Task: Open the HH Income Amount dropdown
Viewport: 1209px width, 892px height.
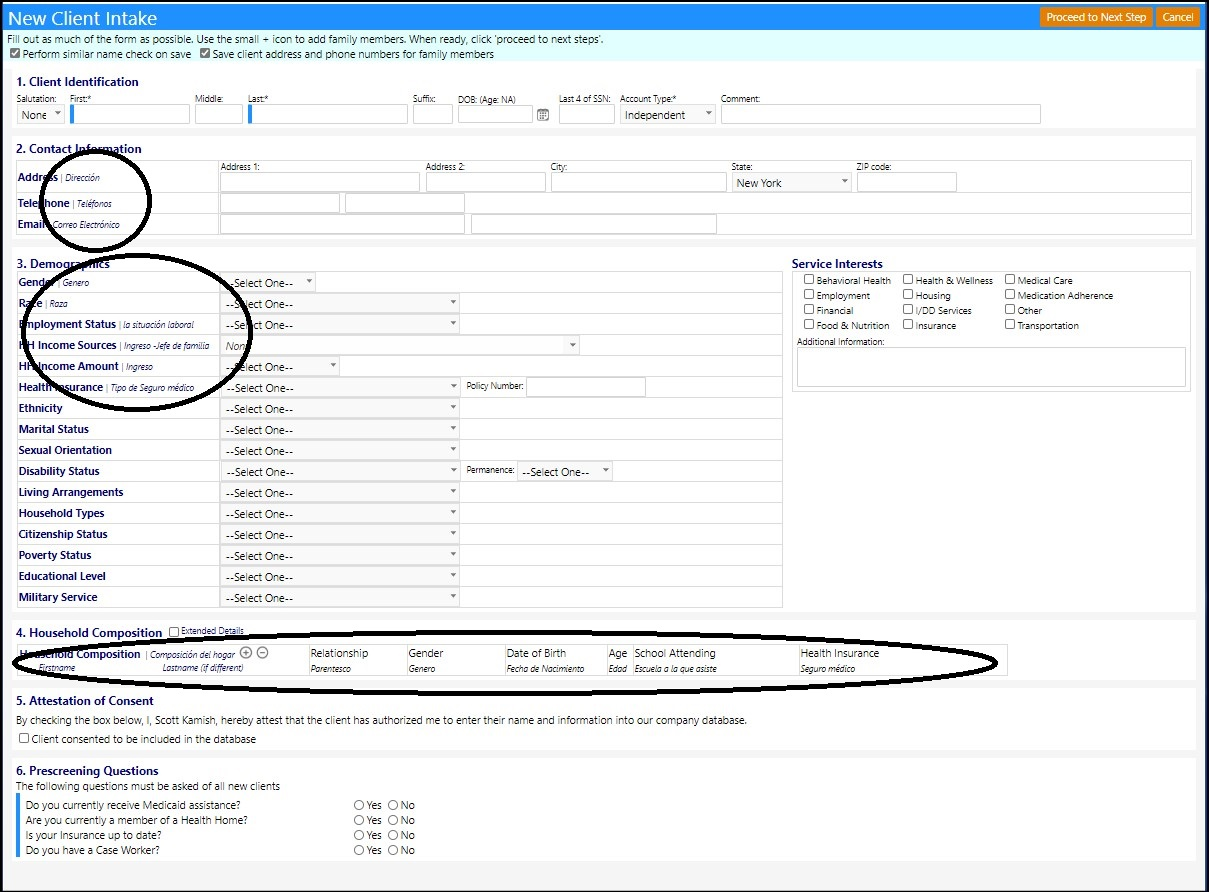Action: pyautogui.click(x=280, y=367)
